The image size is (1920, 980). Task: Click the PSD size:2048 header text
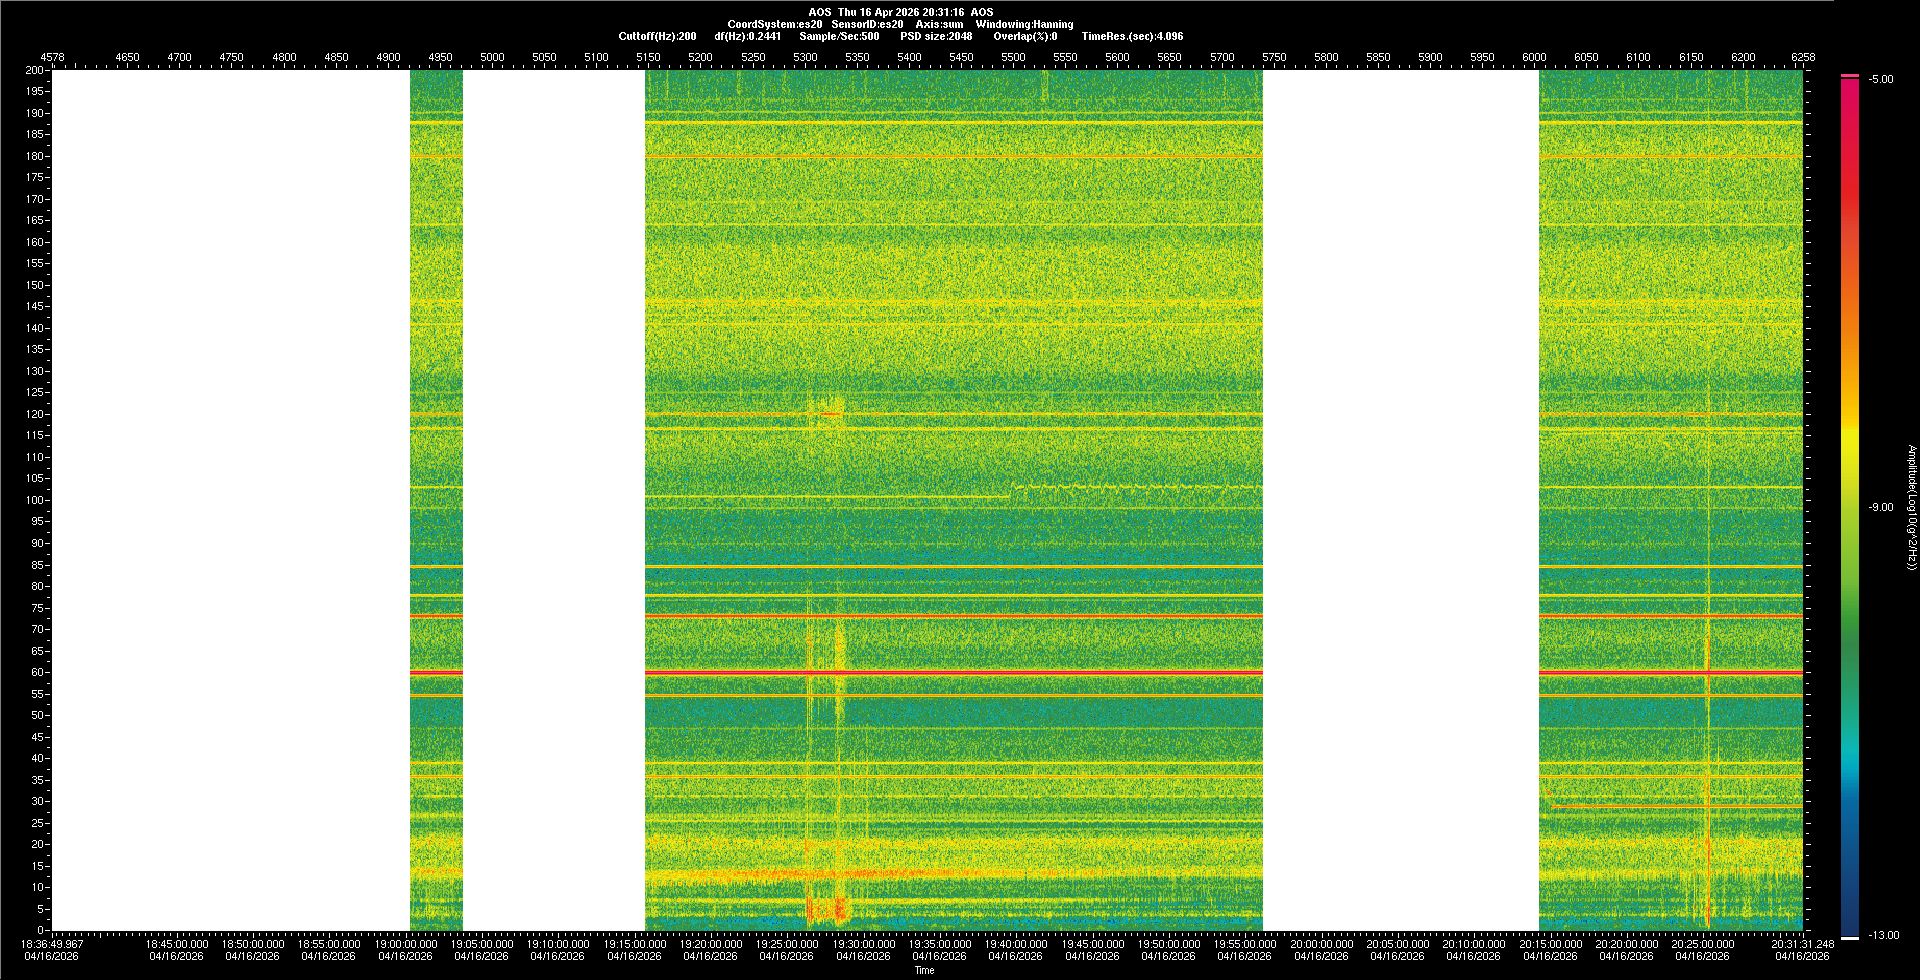[x=935, y=36]
